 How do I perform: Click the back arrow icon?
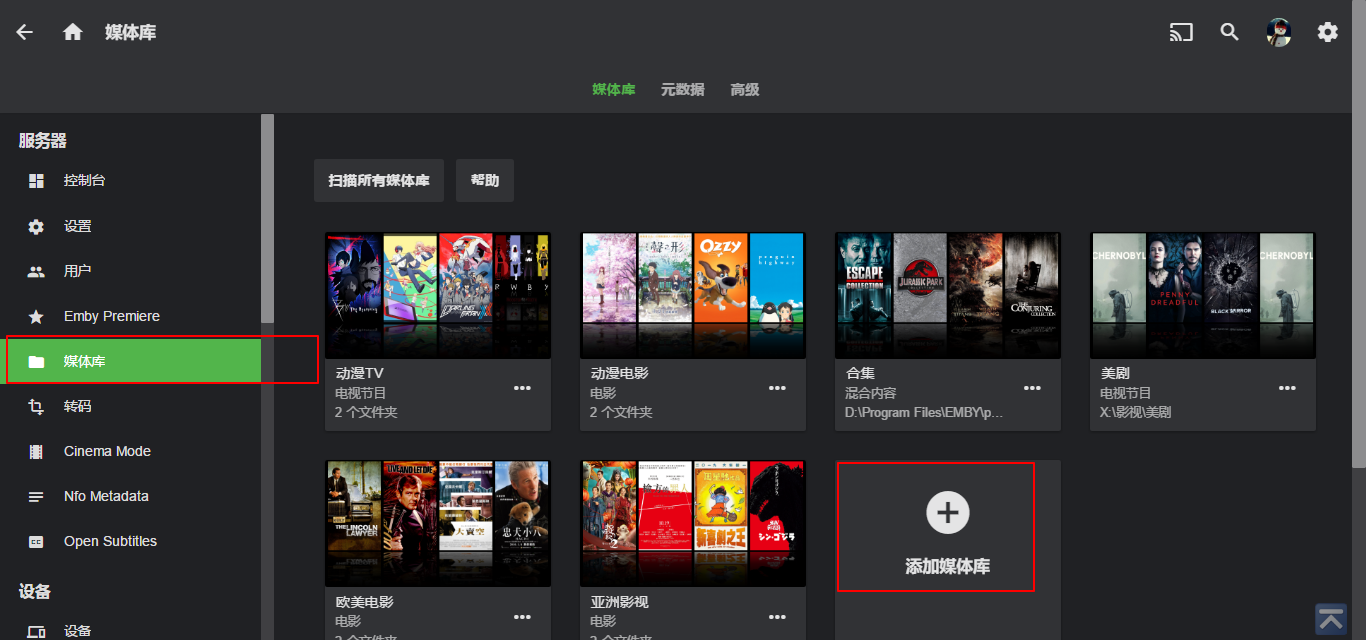(25, 32)
